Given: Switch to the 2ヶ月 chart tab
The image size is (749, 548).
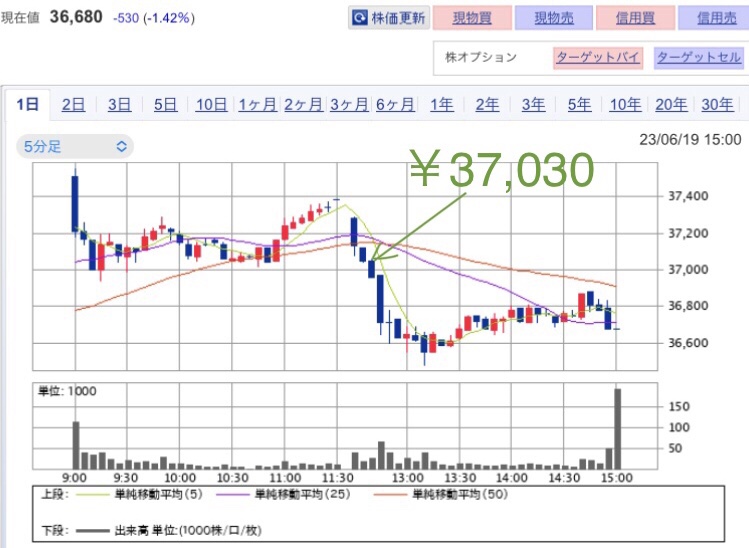Looking at the screenshot, I should (303, 104).
